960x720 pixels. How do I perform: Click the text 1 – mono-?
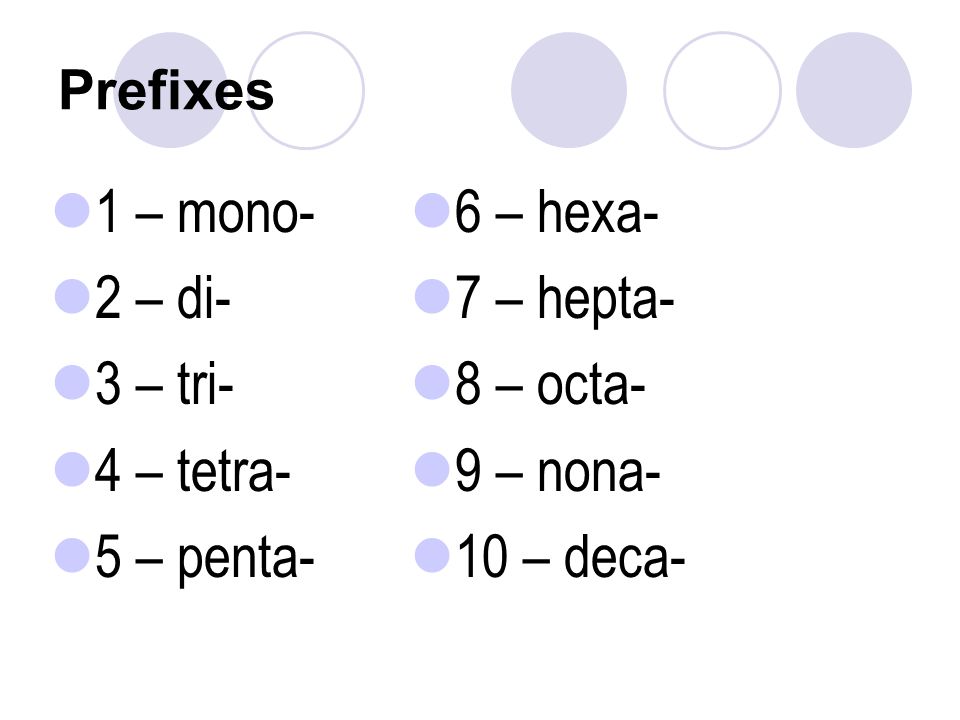[205, 212]
